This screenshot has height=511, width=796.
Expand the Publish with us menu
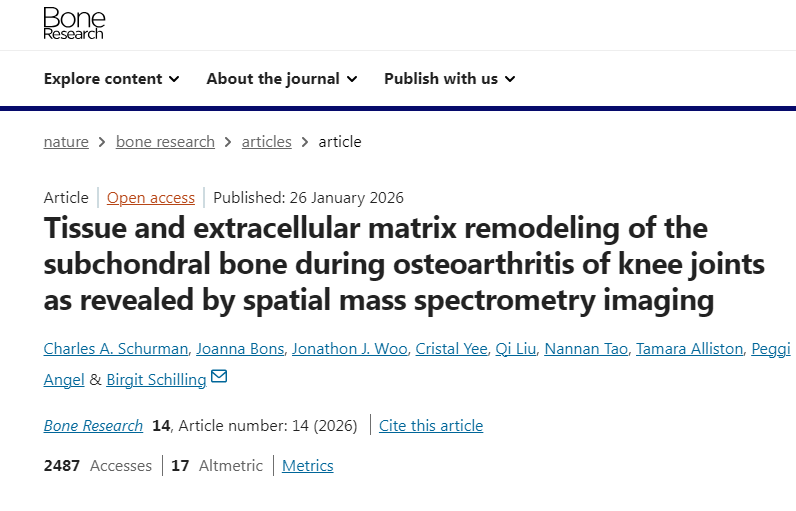click(449, 79)
